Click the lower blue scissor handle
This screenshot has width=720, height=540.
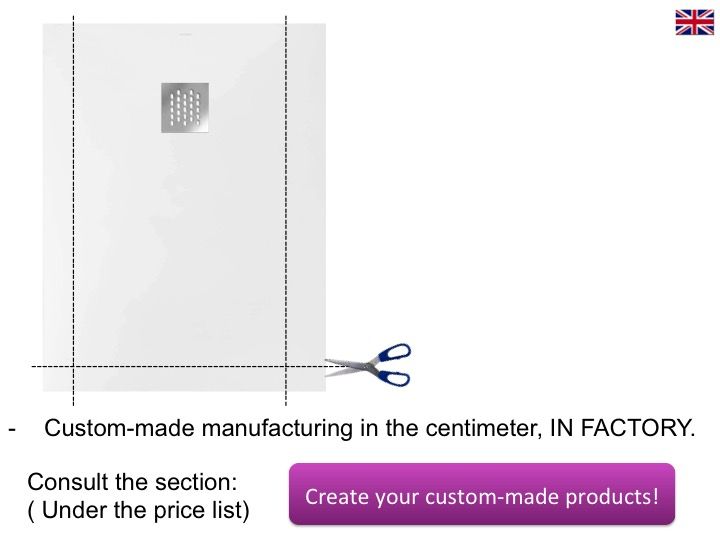pyautogui.click(x=392, y=377)
